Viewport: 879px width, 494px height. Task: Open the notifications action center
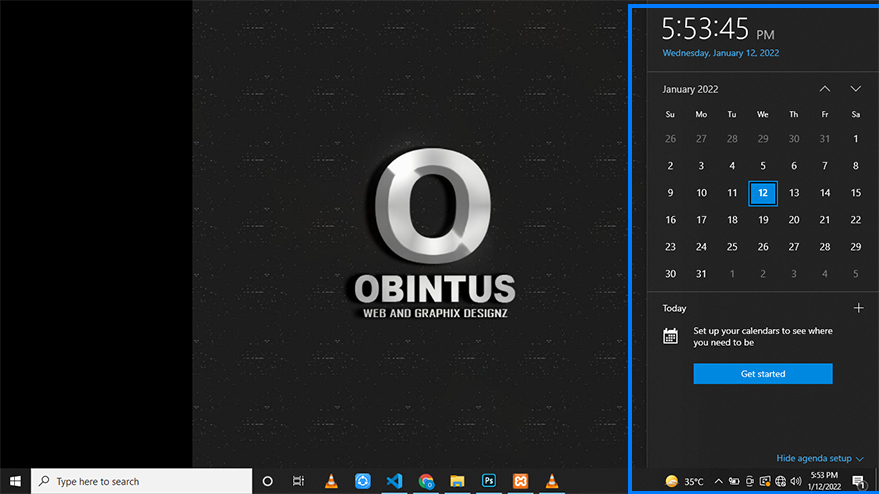pyautogui.click(x=858, y=481)
